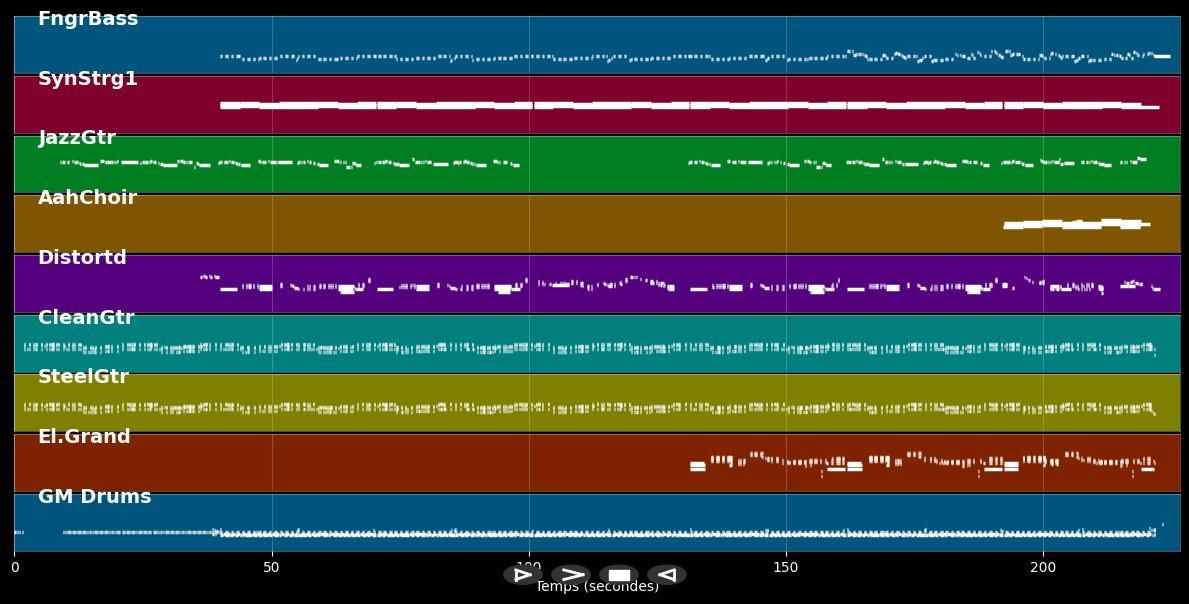Image resolution: width=1189 pixels, height=604 pixels.
Task: Click the El.Grand track name
Action: 84,437
